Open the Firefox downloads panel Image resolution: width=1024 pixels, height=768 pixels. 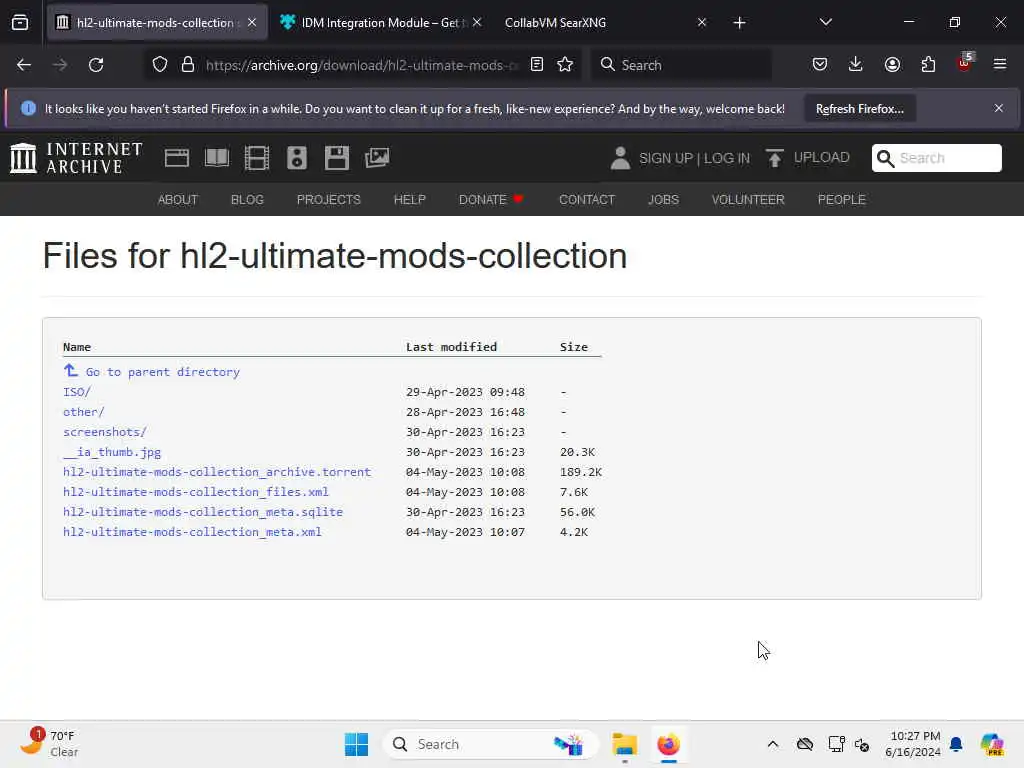pyautogui.click(x=856, y=65)
